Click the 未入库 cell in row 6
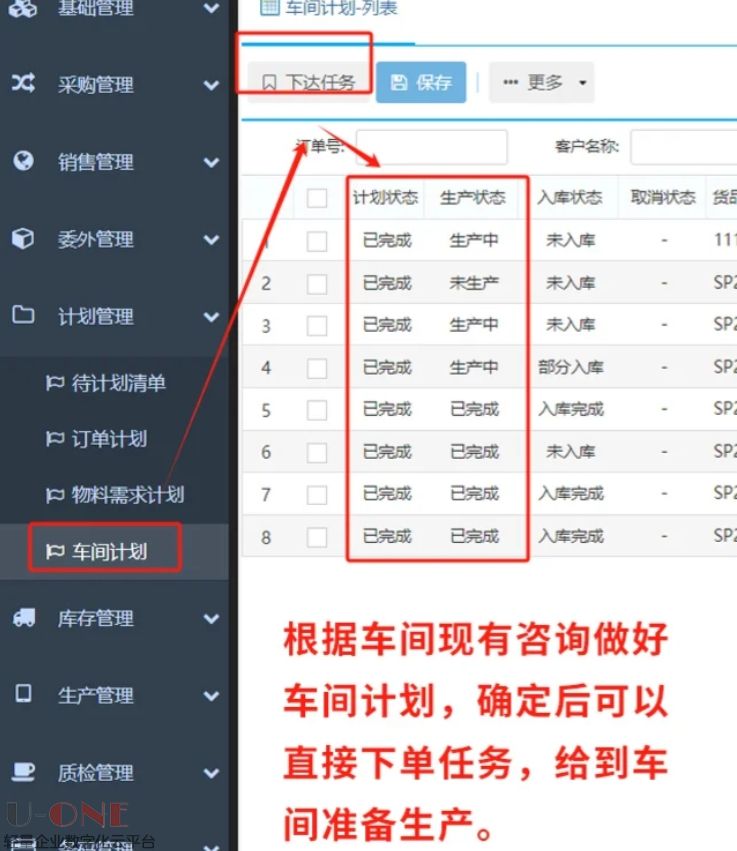The image size is (737, 851). tap(571, 452)
